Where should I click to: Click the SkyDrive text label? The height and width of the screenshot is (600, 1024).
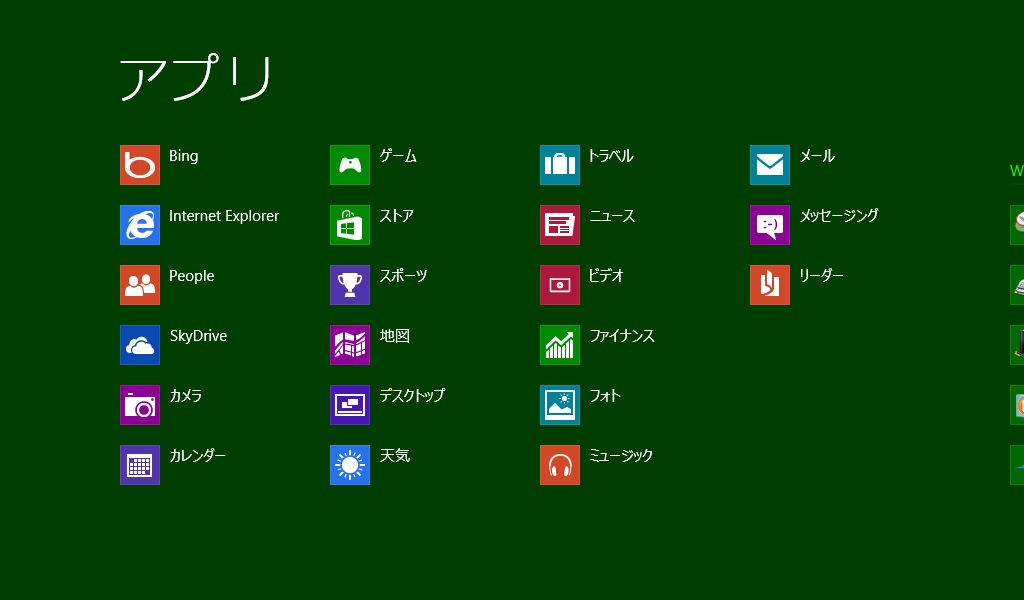(x=199, y=336)
